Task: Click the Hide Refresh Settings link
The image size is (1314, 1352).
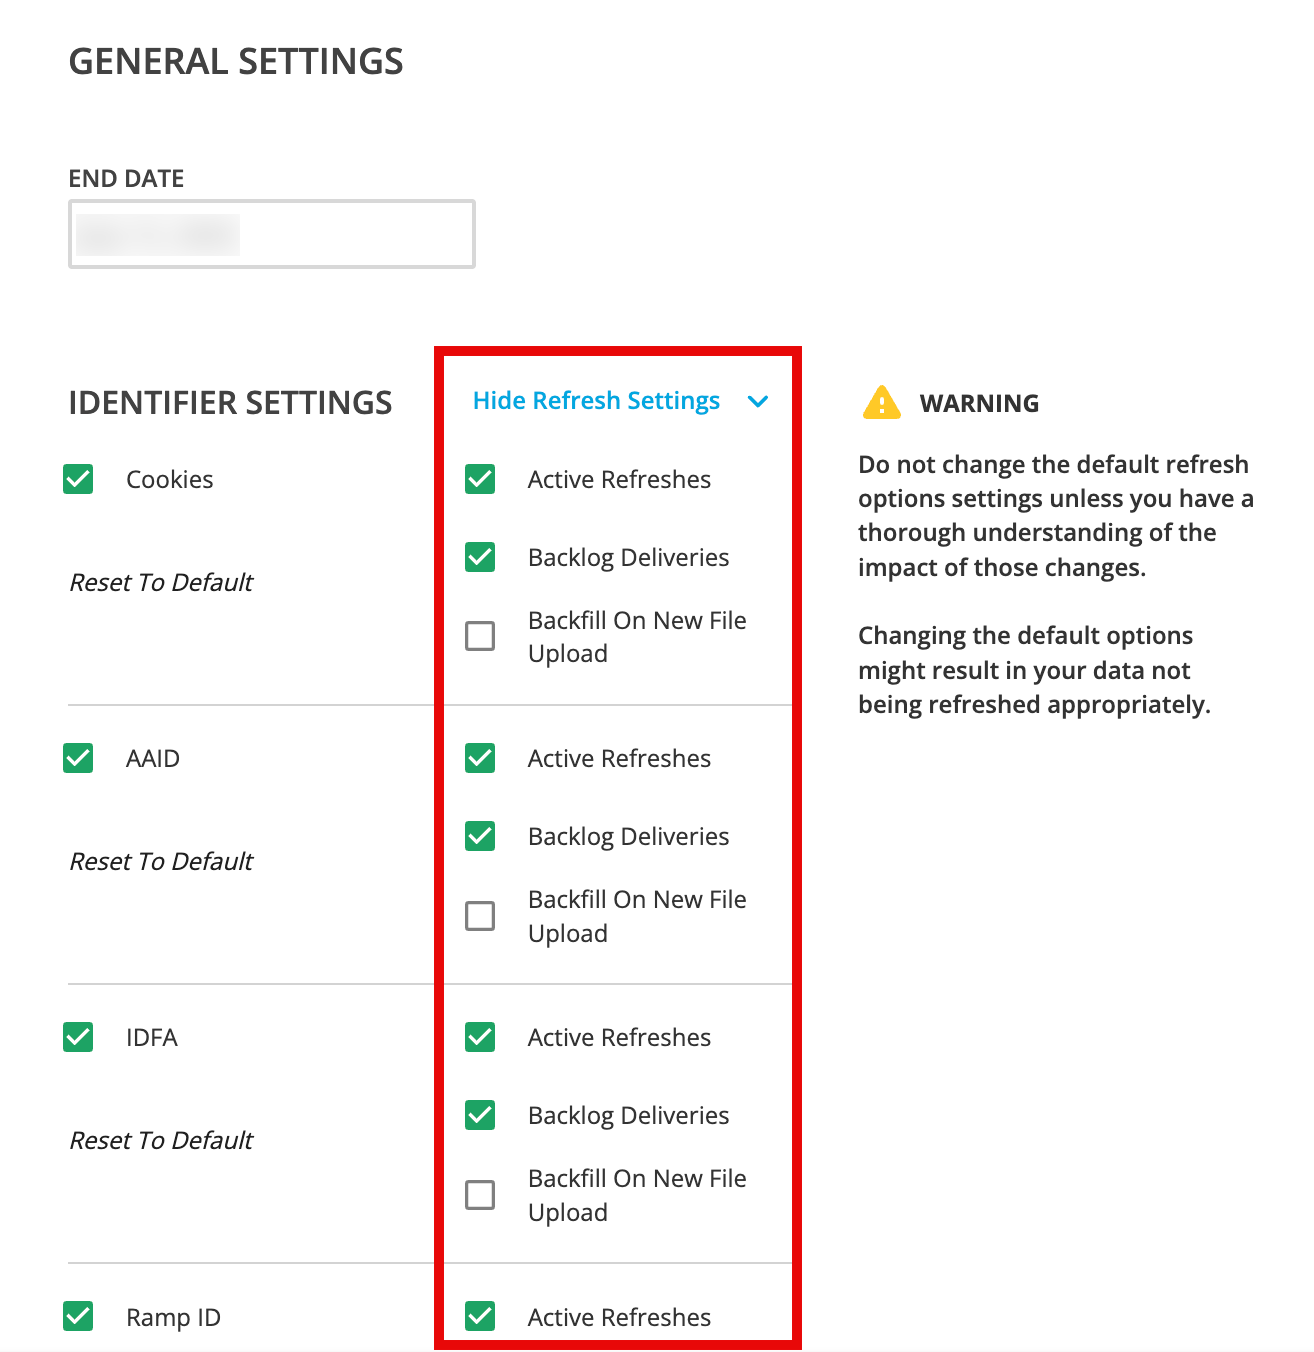Action: coord(596,401)
